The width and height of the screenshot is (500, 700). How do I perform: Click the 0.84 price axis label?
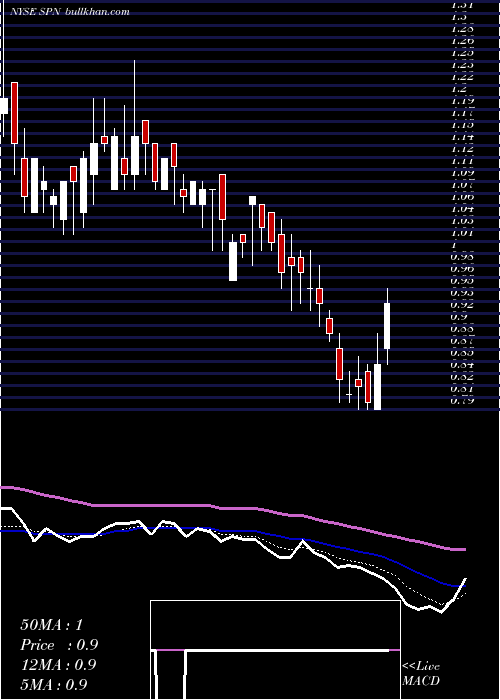pyautogui.click(x=462, y=365)
